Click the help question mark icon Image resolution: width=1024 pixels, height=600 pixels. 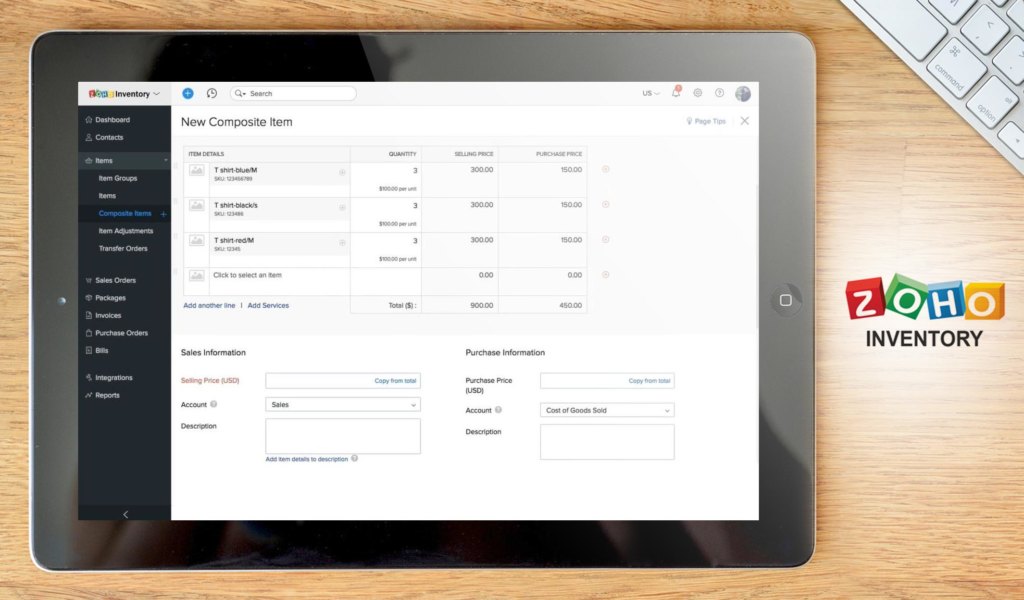[x=719, y=93]
